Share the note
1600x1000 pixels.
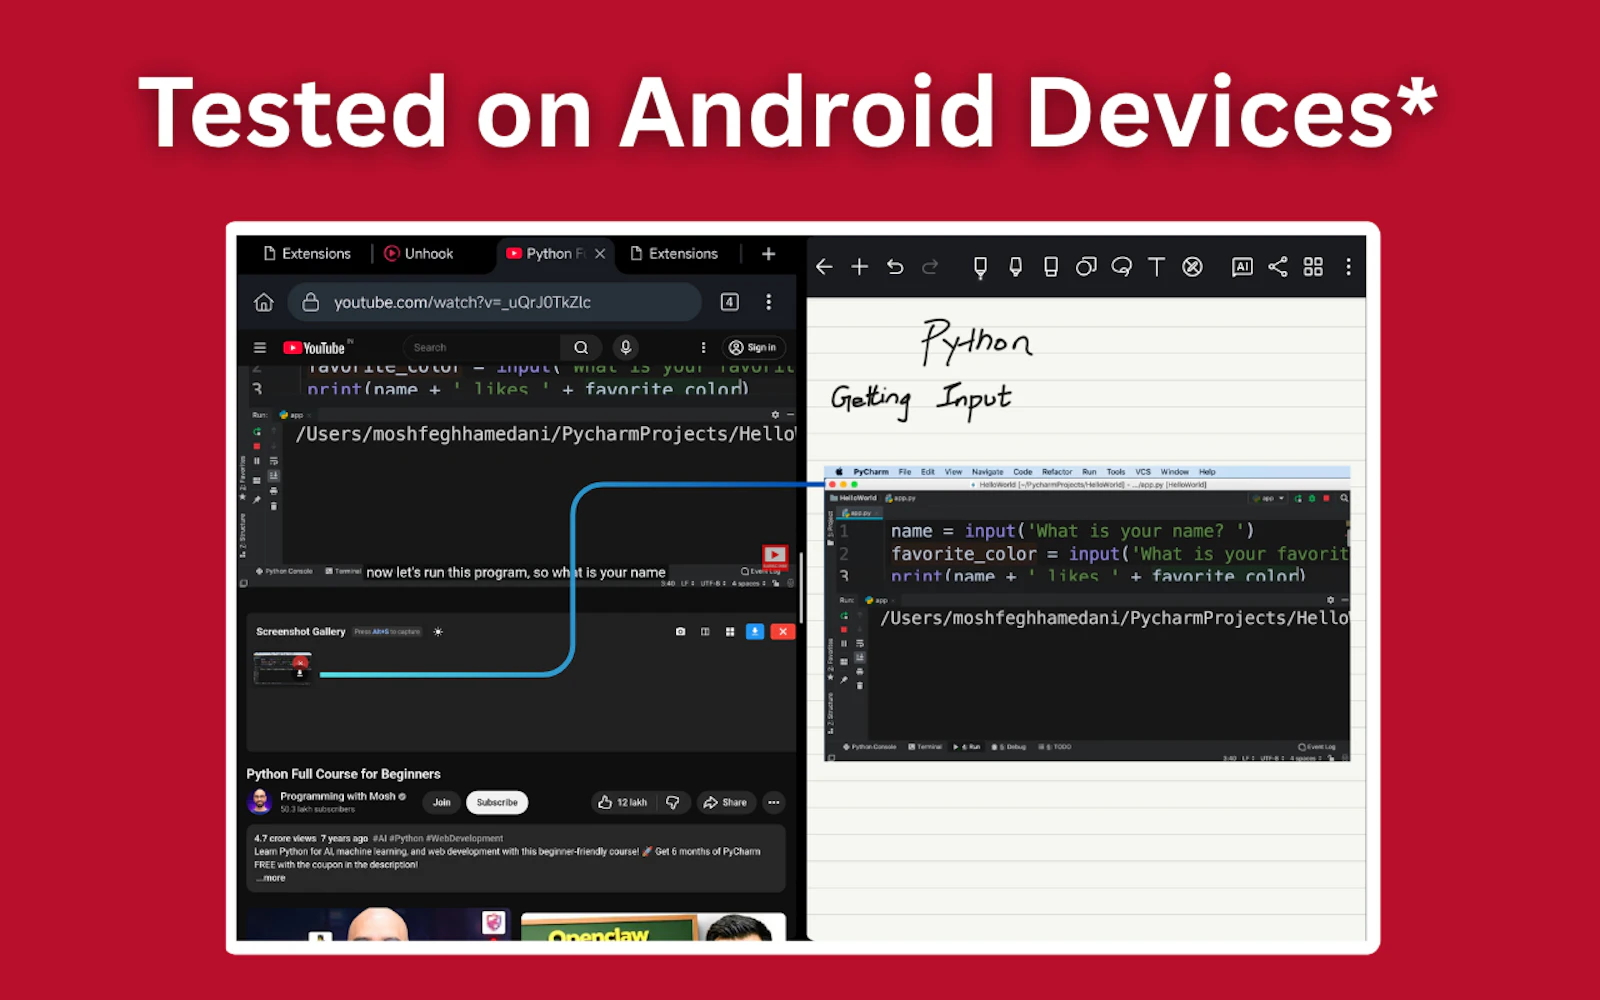[x=1278, y=267]
